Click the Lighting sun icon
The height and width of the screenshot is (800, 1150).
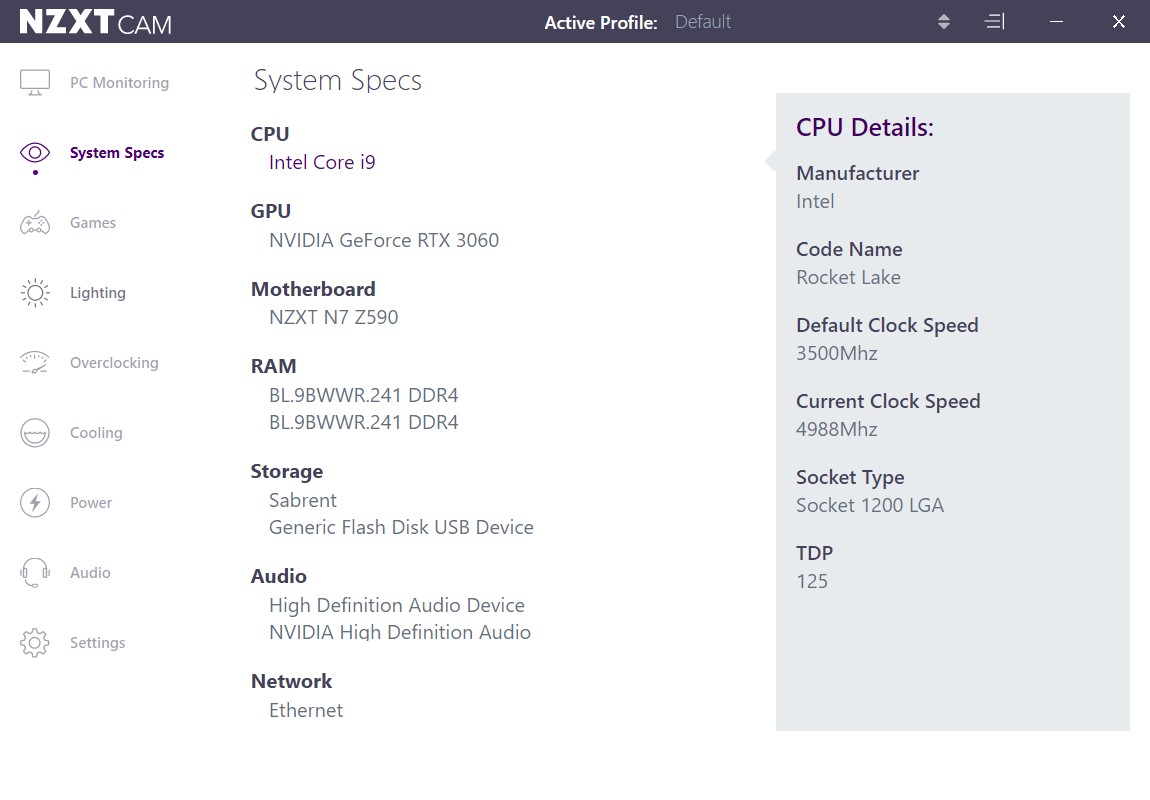tap(34, 293)
